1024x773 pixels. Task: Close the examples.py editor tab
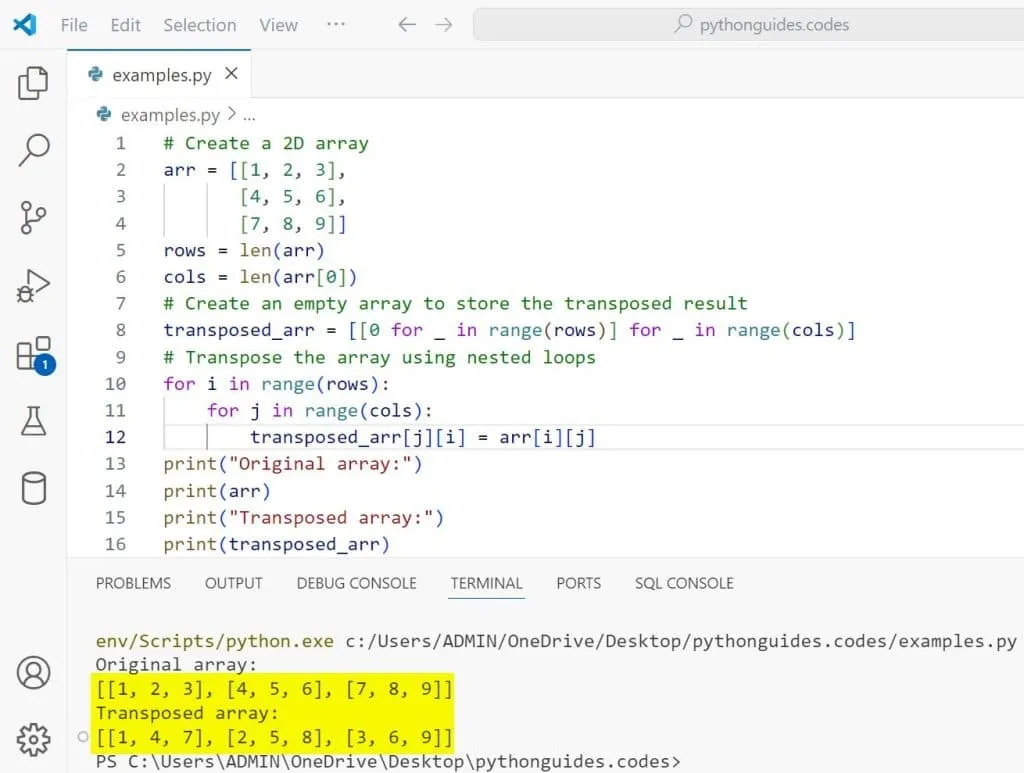click(231, 74)
